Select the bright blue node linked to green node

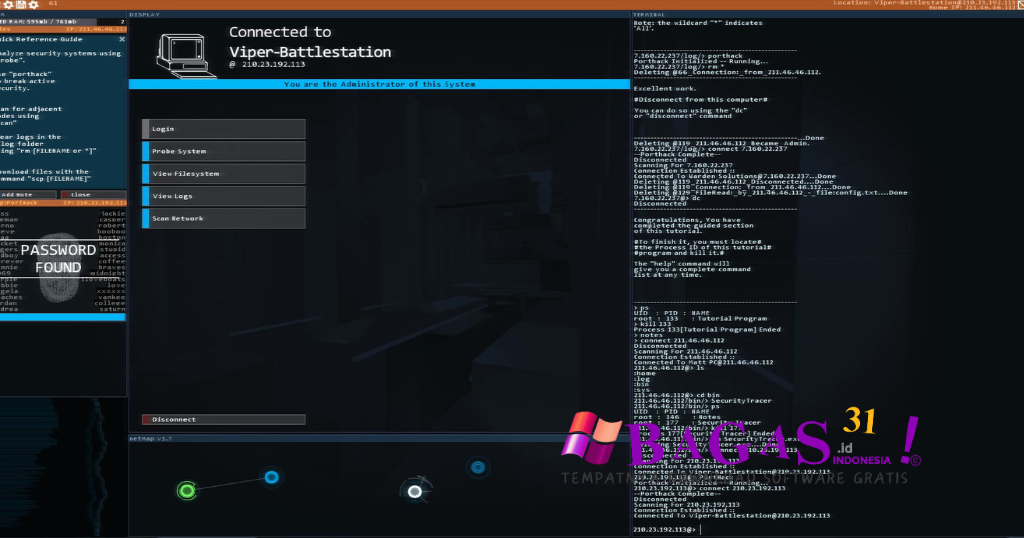272,477
